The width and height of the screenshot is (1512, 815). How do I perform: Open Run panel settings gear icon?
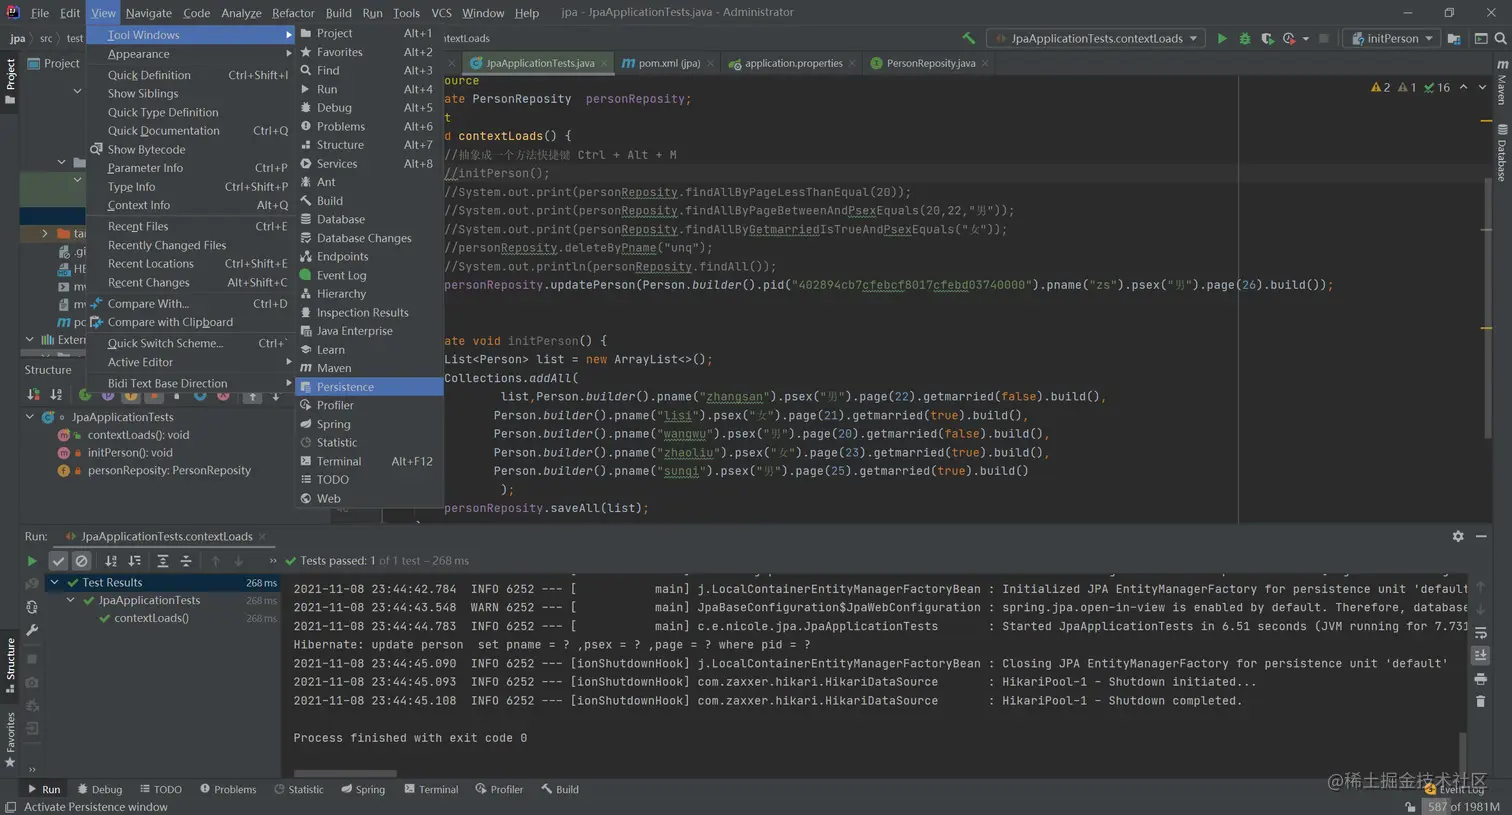click(x=1458, y=536)
